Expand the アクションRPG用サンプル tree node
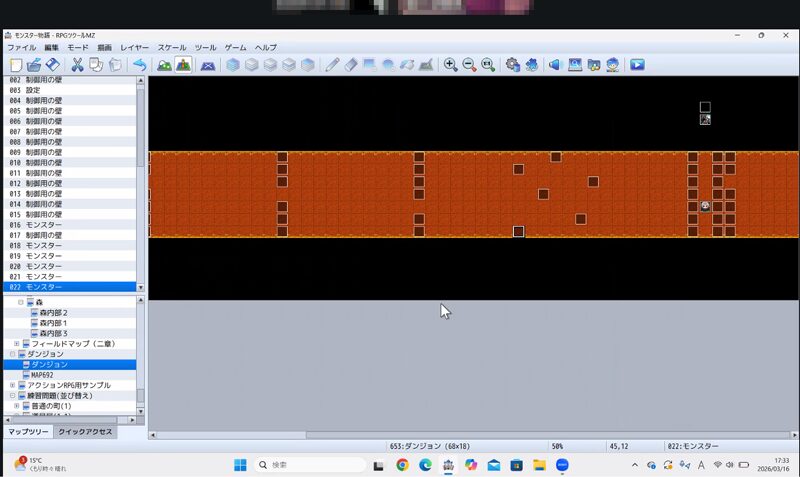Screen dimensions: 800x477 tap(11, 385)
